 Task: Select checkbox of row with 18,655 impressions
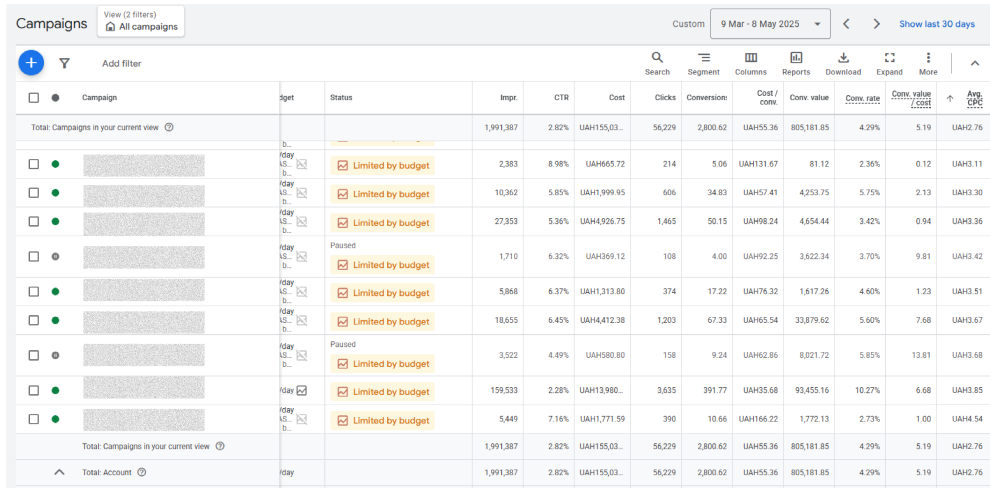coord(33,320)
